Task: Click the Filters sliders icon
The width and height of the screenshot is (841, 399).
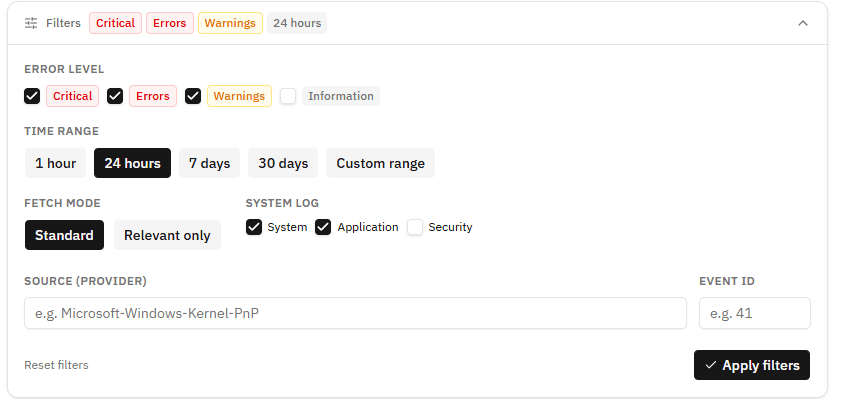Action: pos(31,23)
